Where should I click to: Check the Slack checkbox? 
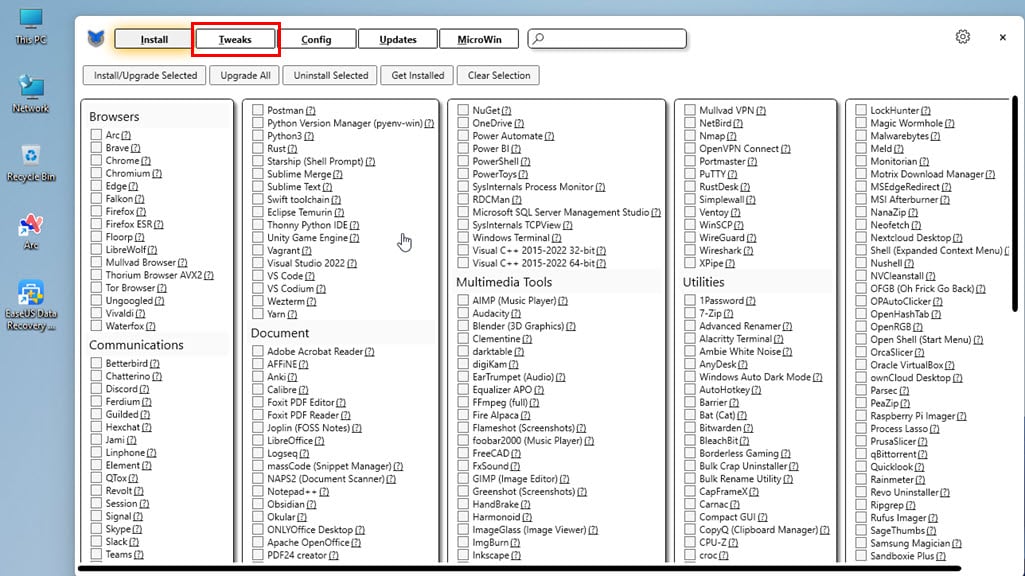97,541
